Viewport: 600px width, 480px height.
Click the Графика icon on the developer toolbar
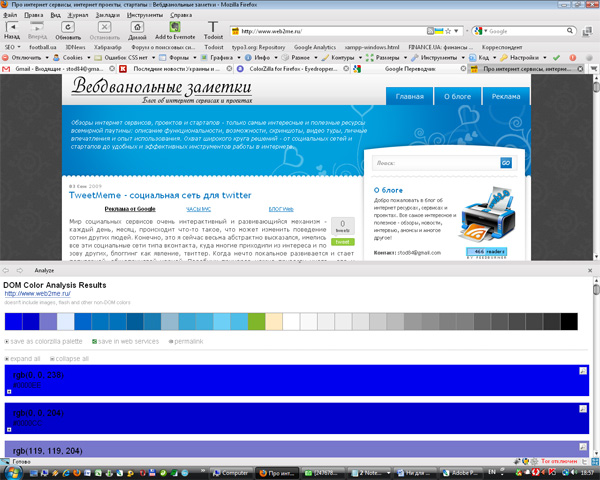204,58
